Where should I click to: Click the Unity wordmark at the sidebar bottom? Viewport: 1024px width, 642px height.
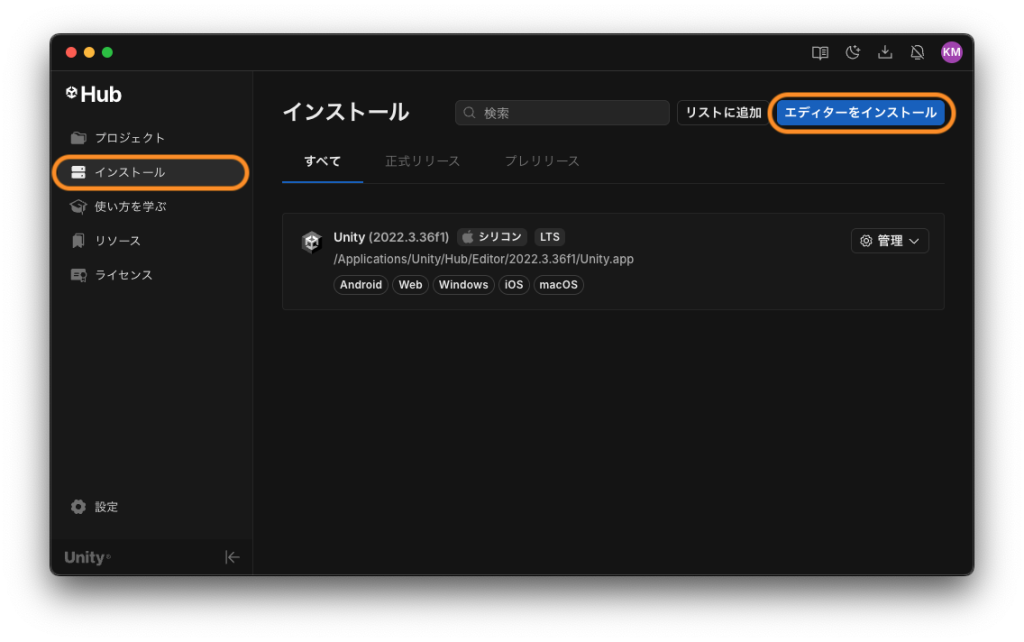click(87, 557)
